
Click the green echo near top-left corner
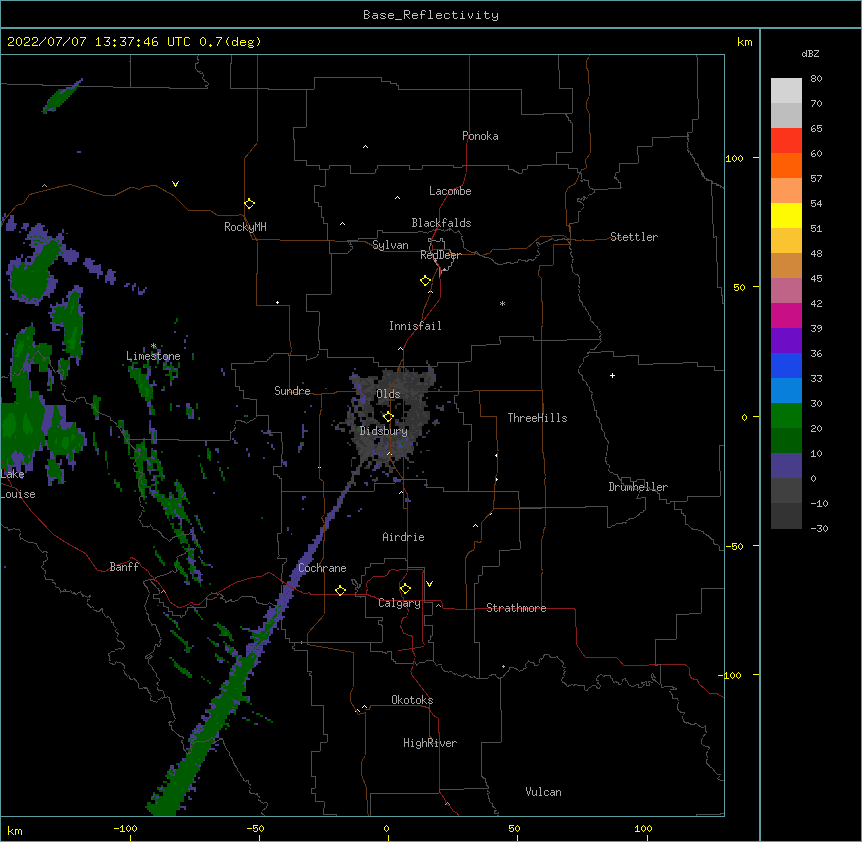pos(62,96)
